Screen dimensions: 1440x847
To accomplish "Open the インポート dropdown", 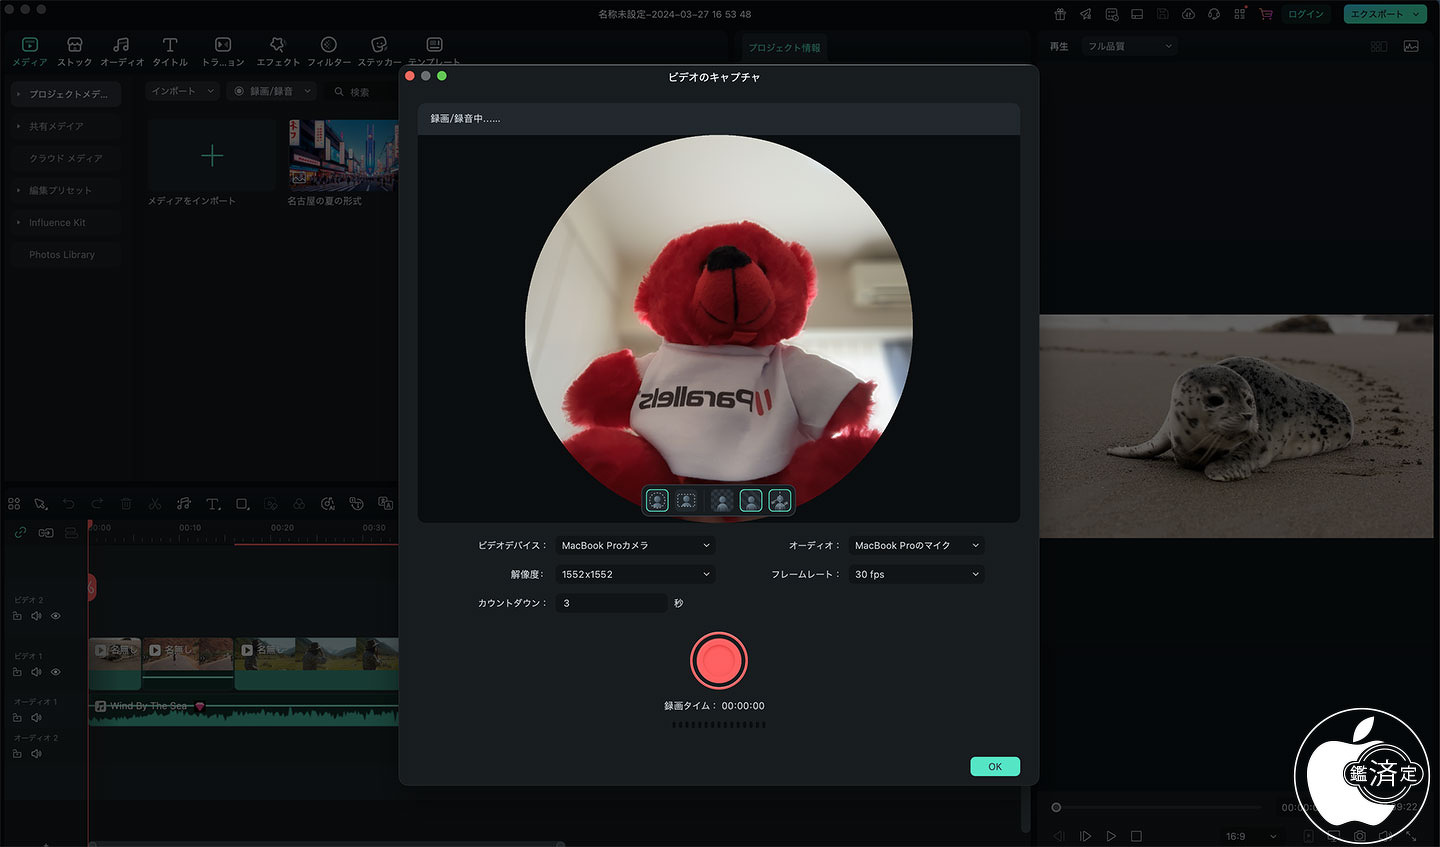I will 182,91.
